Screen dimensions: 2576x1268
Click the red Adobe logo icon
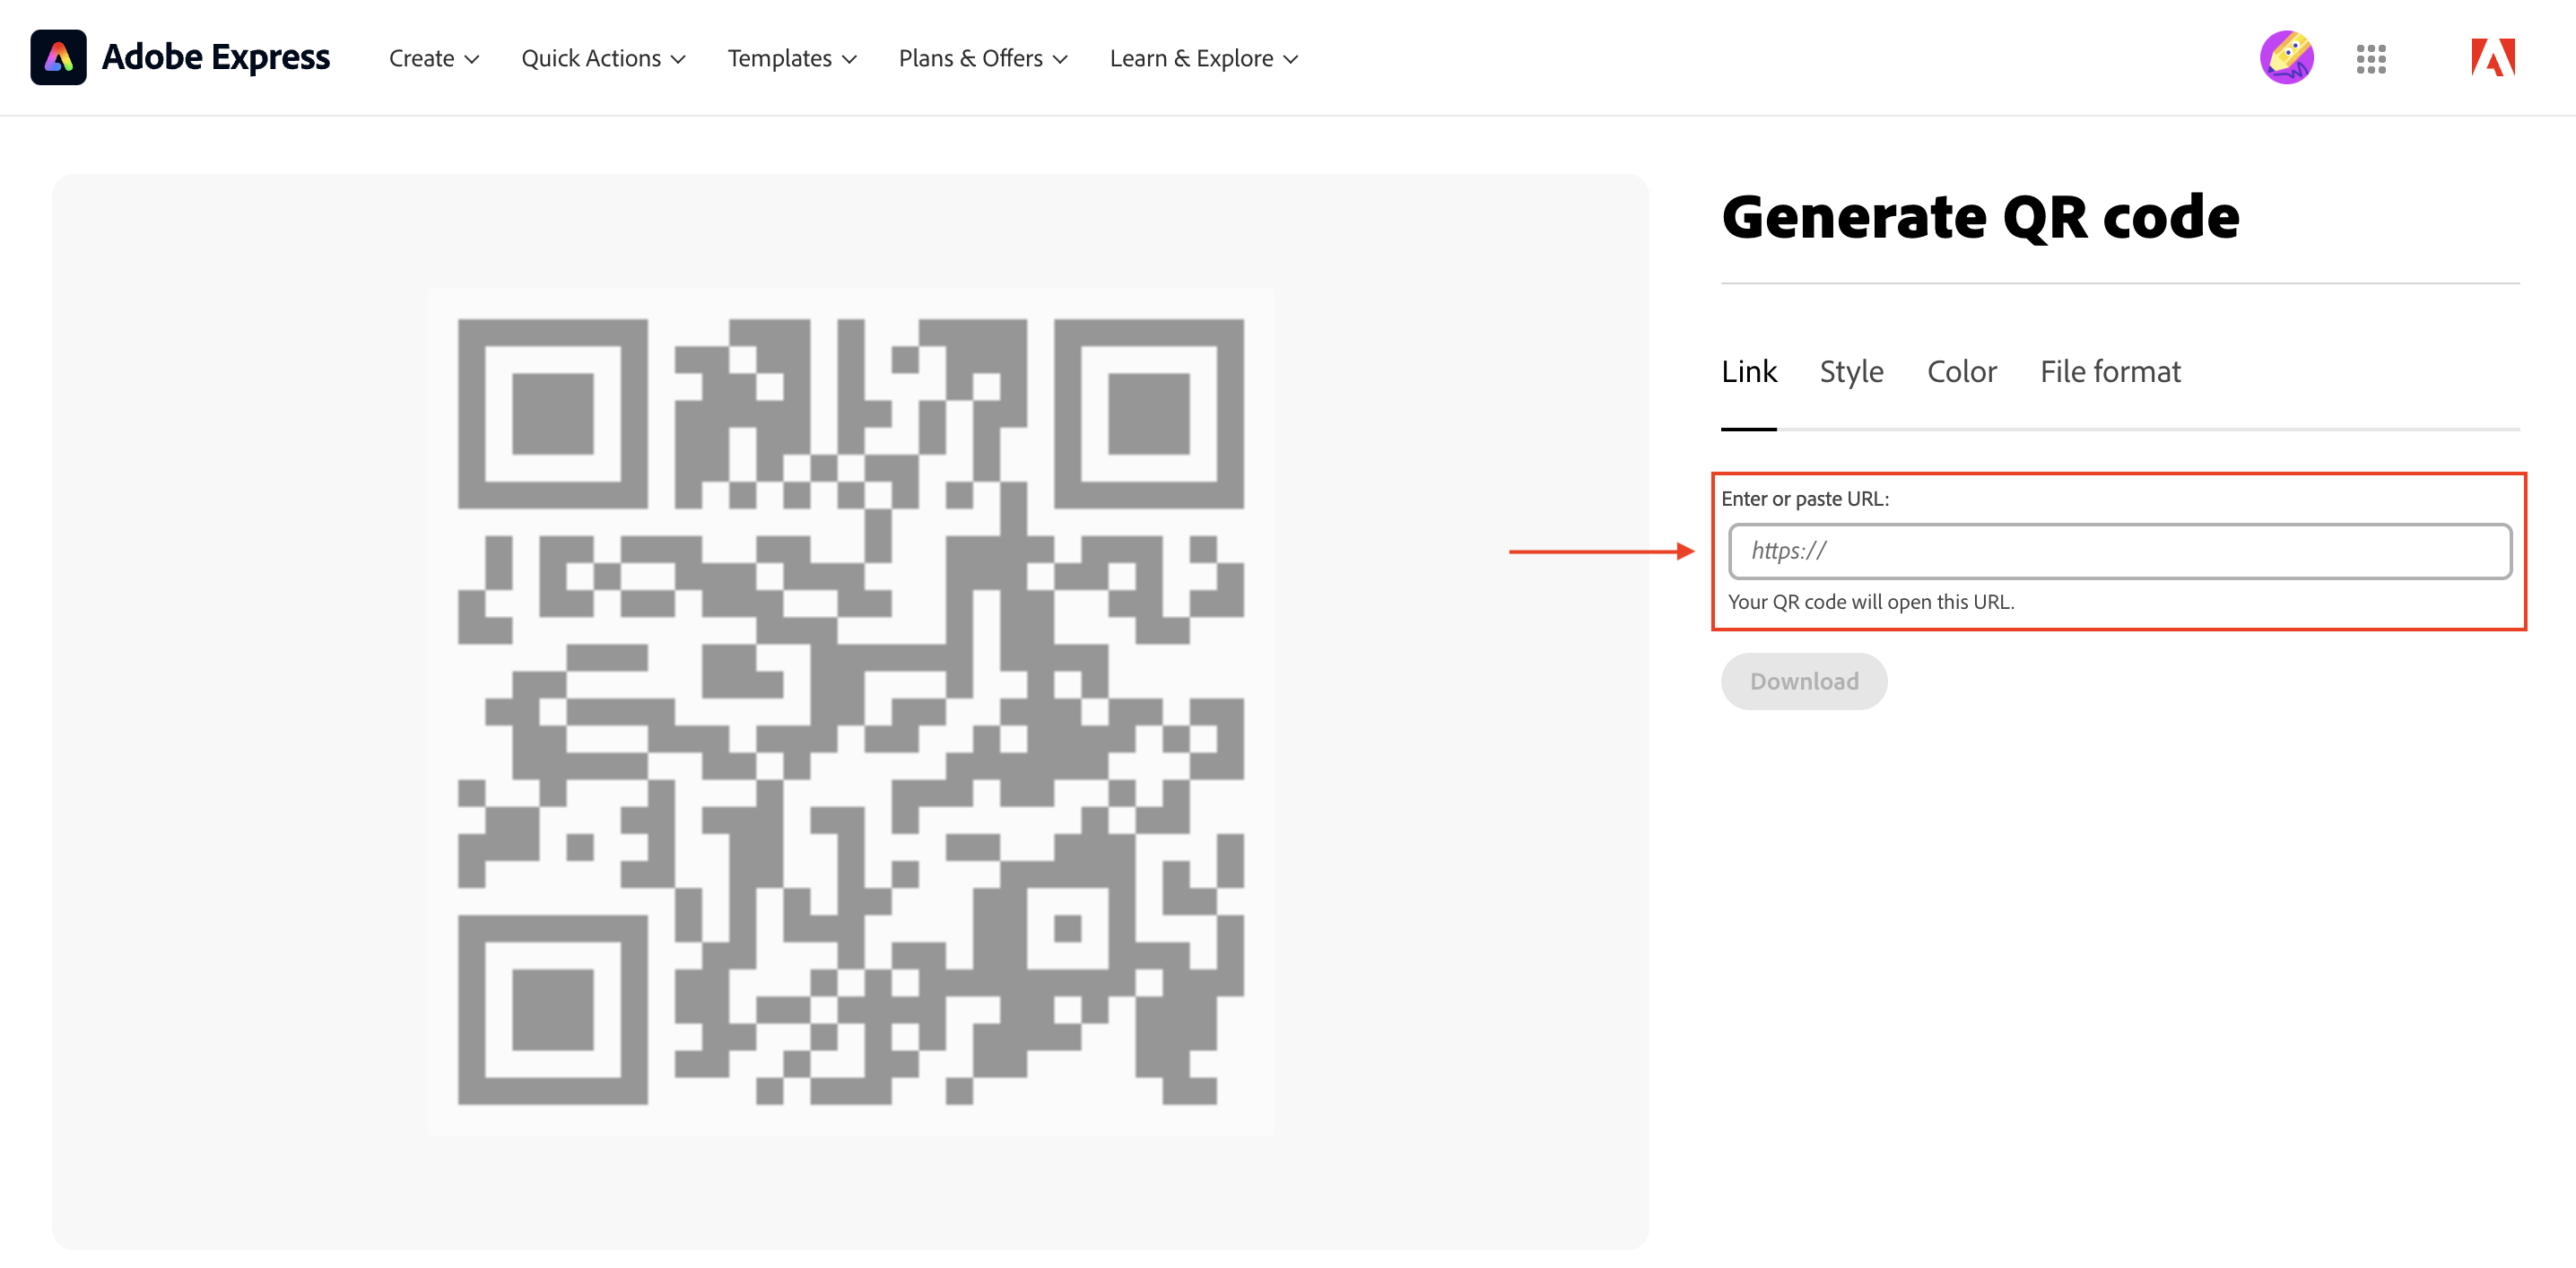tap(2493, 58)
